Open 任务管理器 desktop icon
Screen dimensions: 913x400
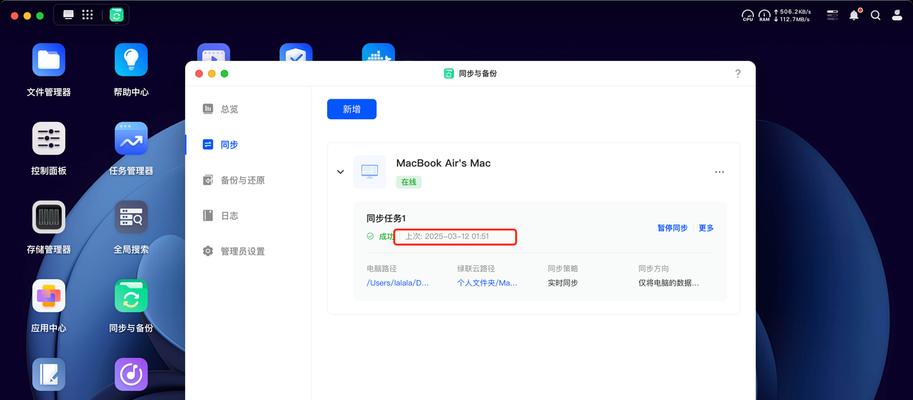[x=131, y=139]
